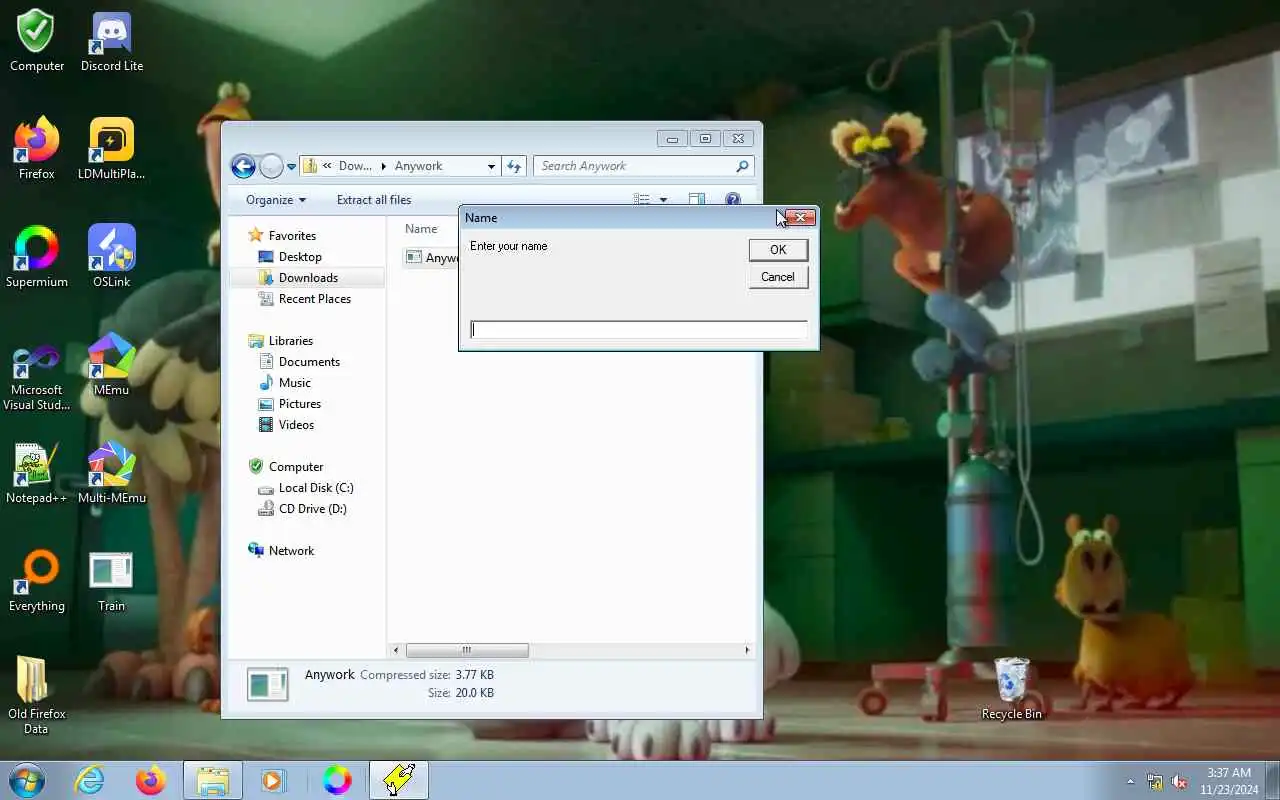Open the Organize menu
The height and width of the screenshot is (800, 1280).
point(276,200)
